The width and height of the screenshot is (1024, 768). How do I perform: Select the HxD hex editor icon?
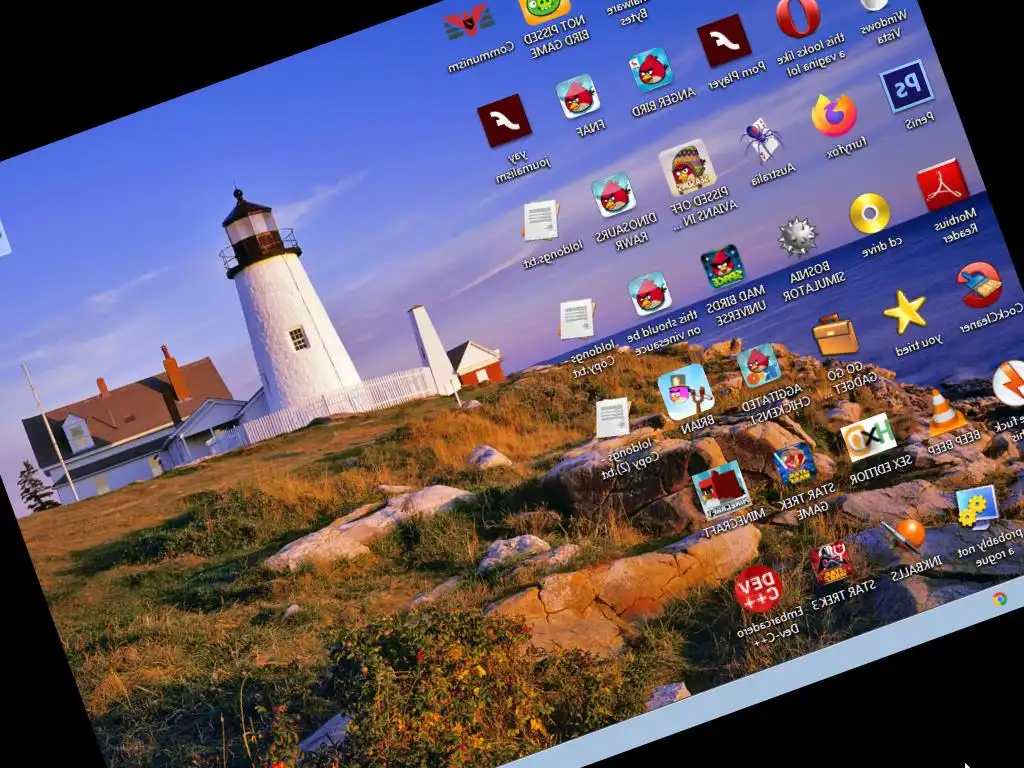(868, 438)
